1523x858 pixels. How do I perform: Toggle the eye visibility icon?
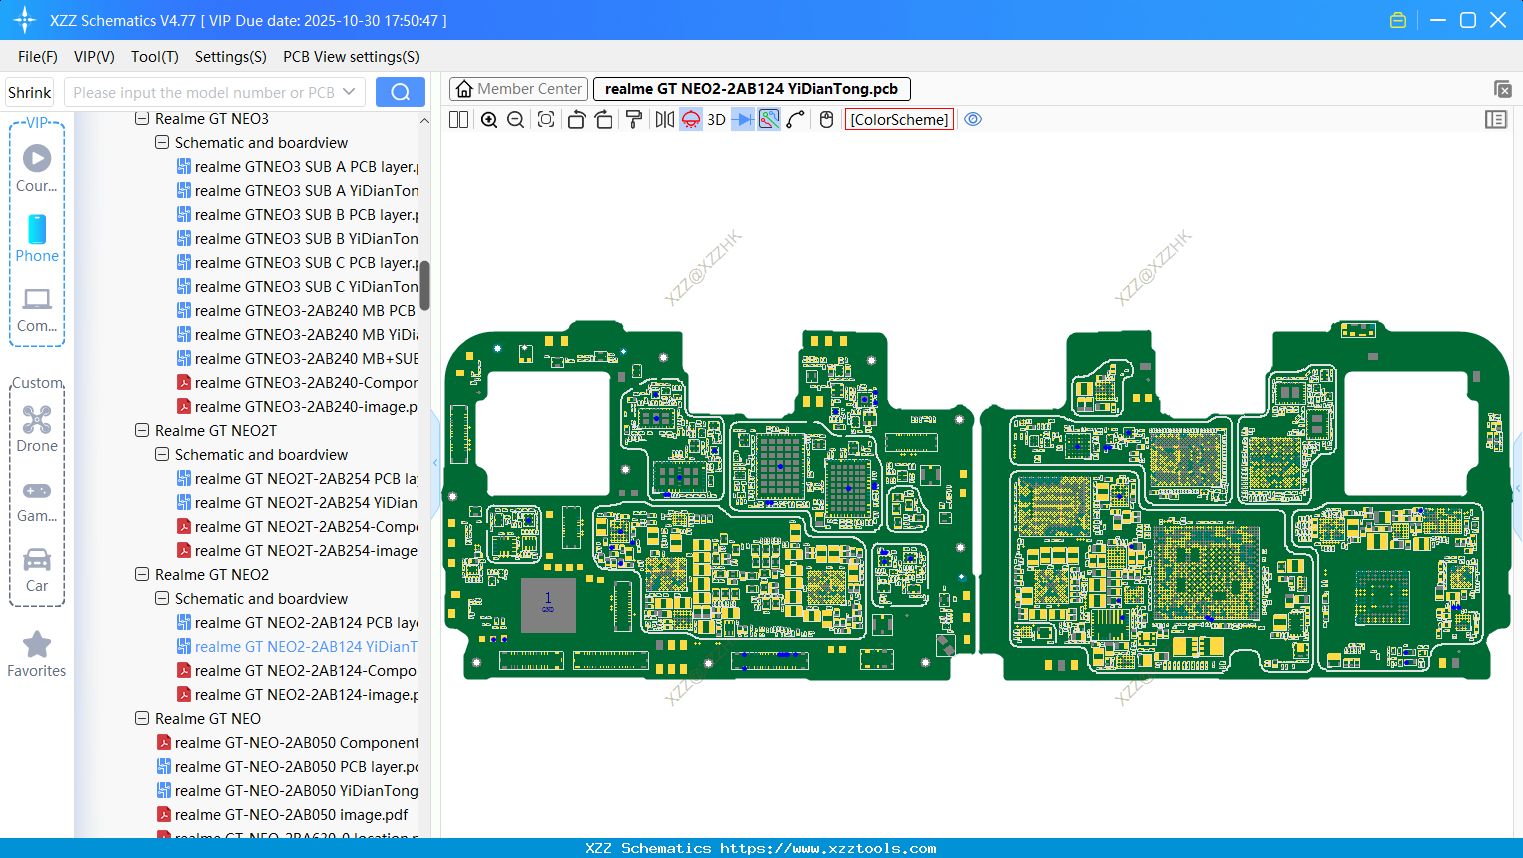[973, 120]
